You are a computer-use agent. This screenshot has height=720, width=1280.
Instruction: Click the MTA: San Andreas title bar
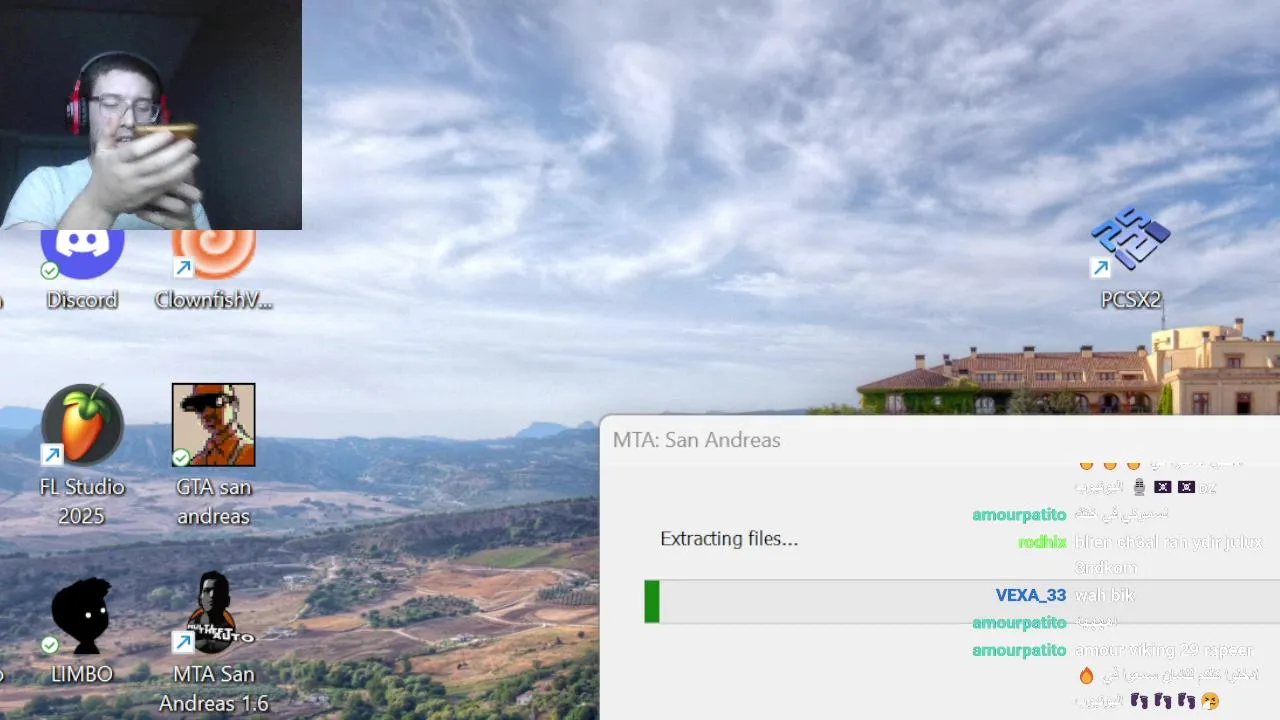tap(939, 440)
